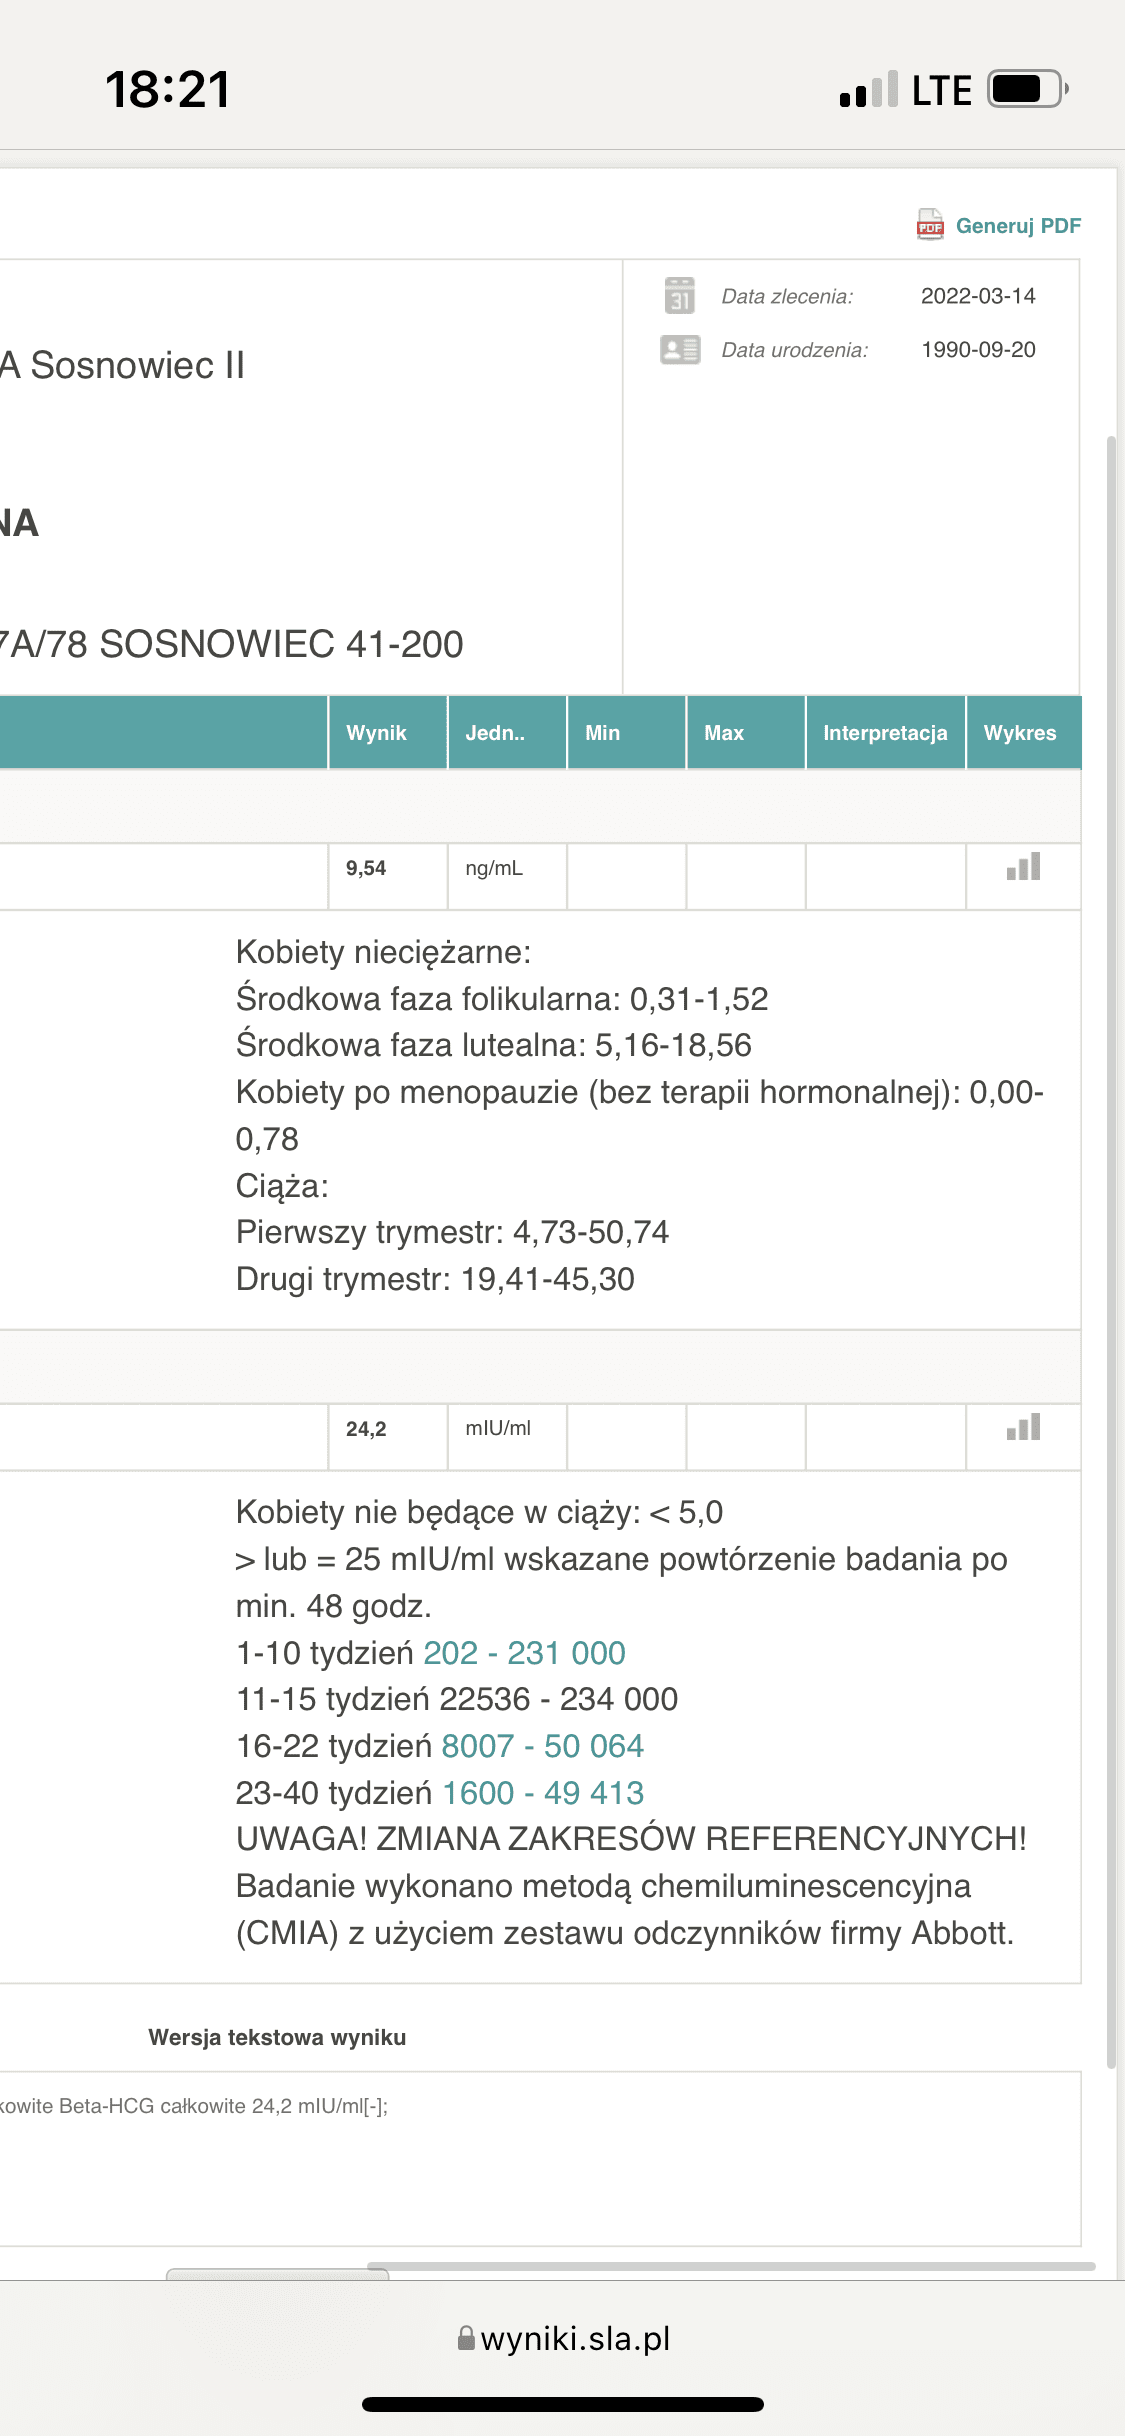Tap the cellular signal strength icon
The image size is (1125, 2436).
pos(868,90)
